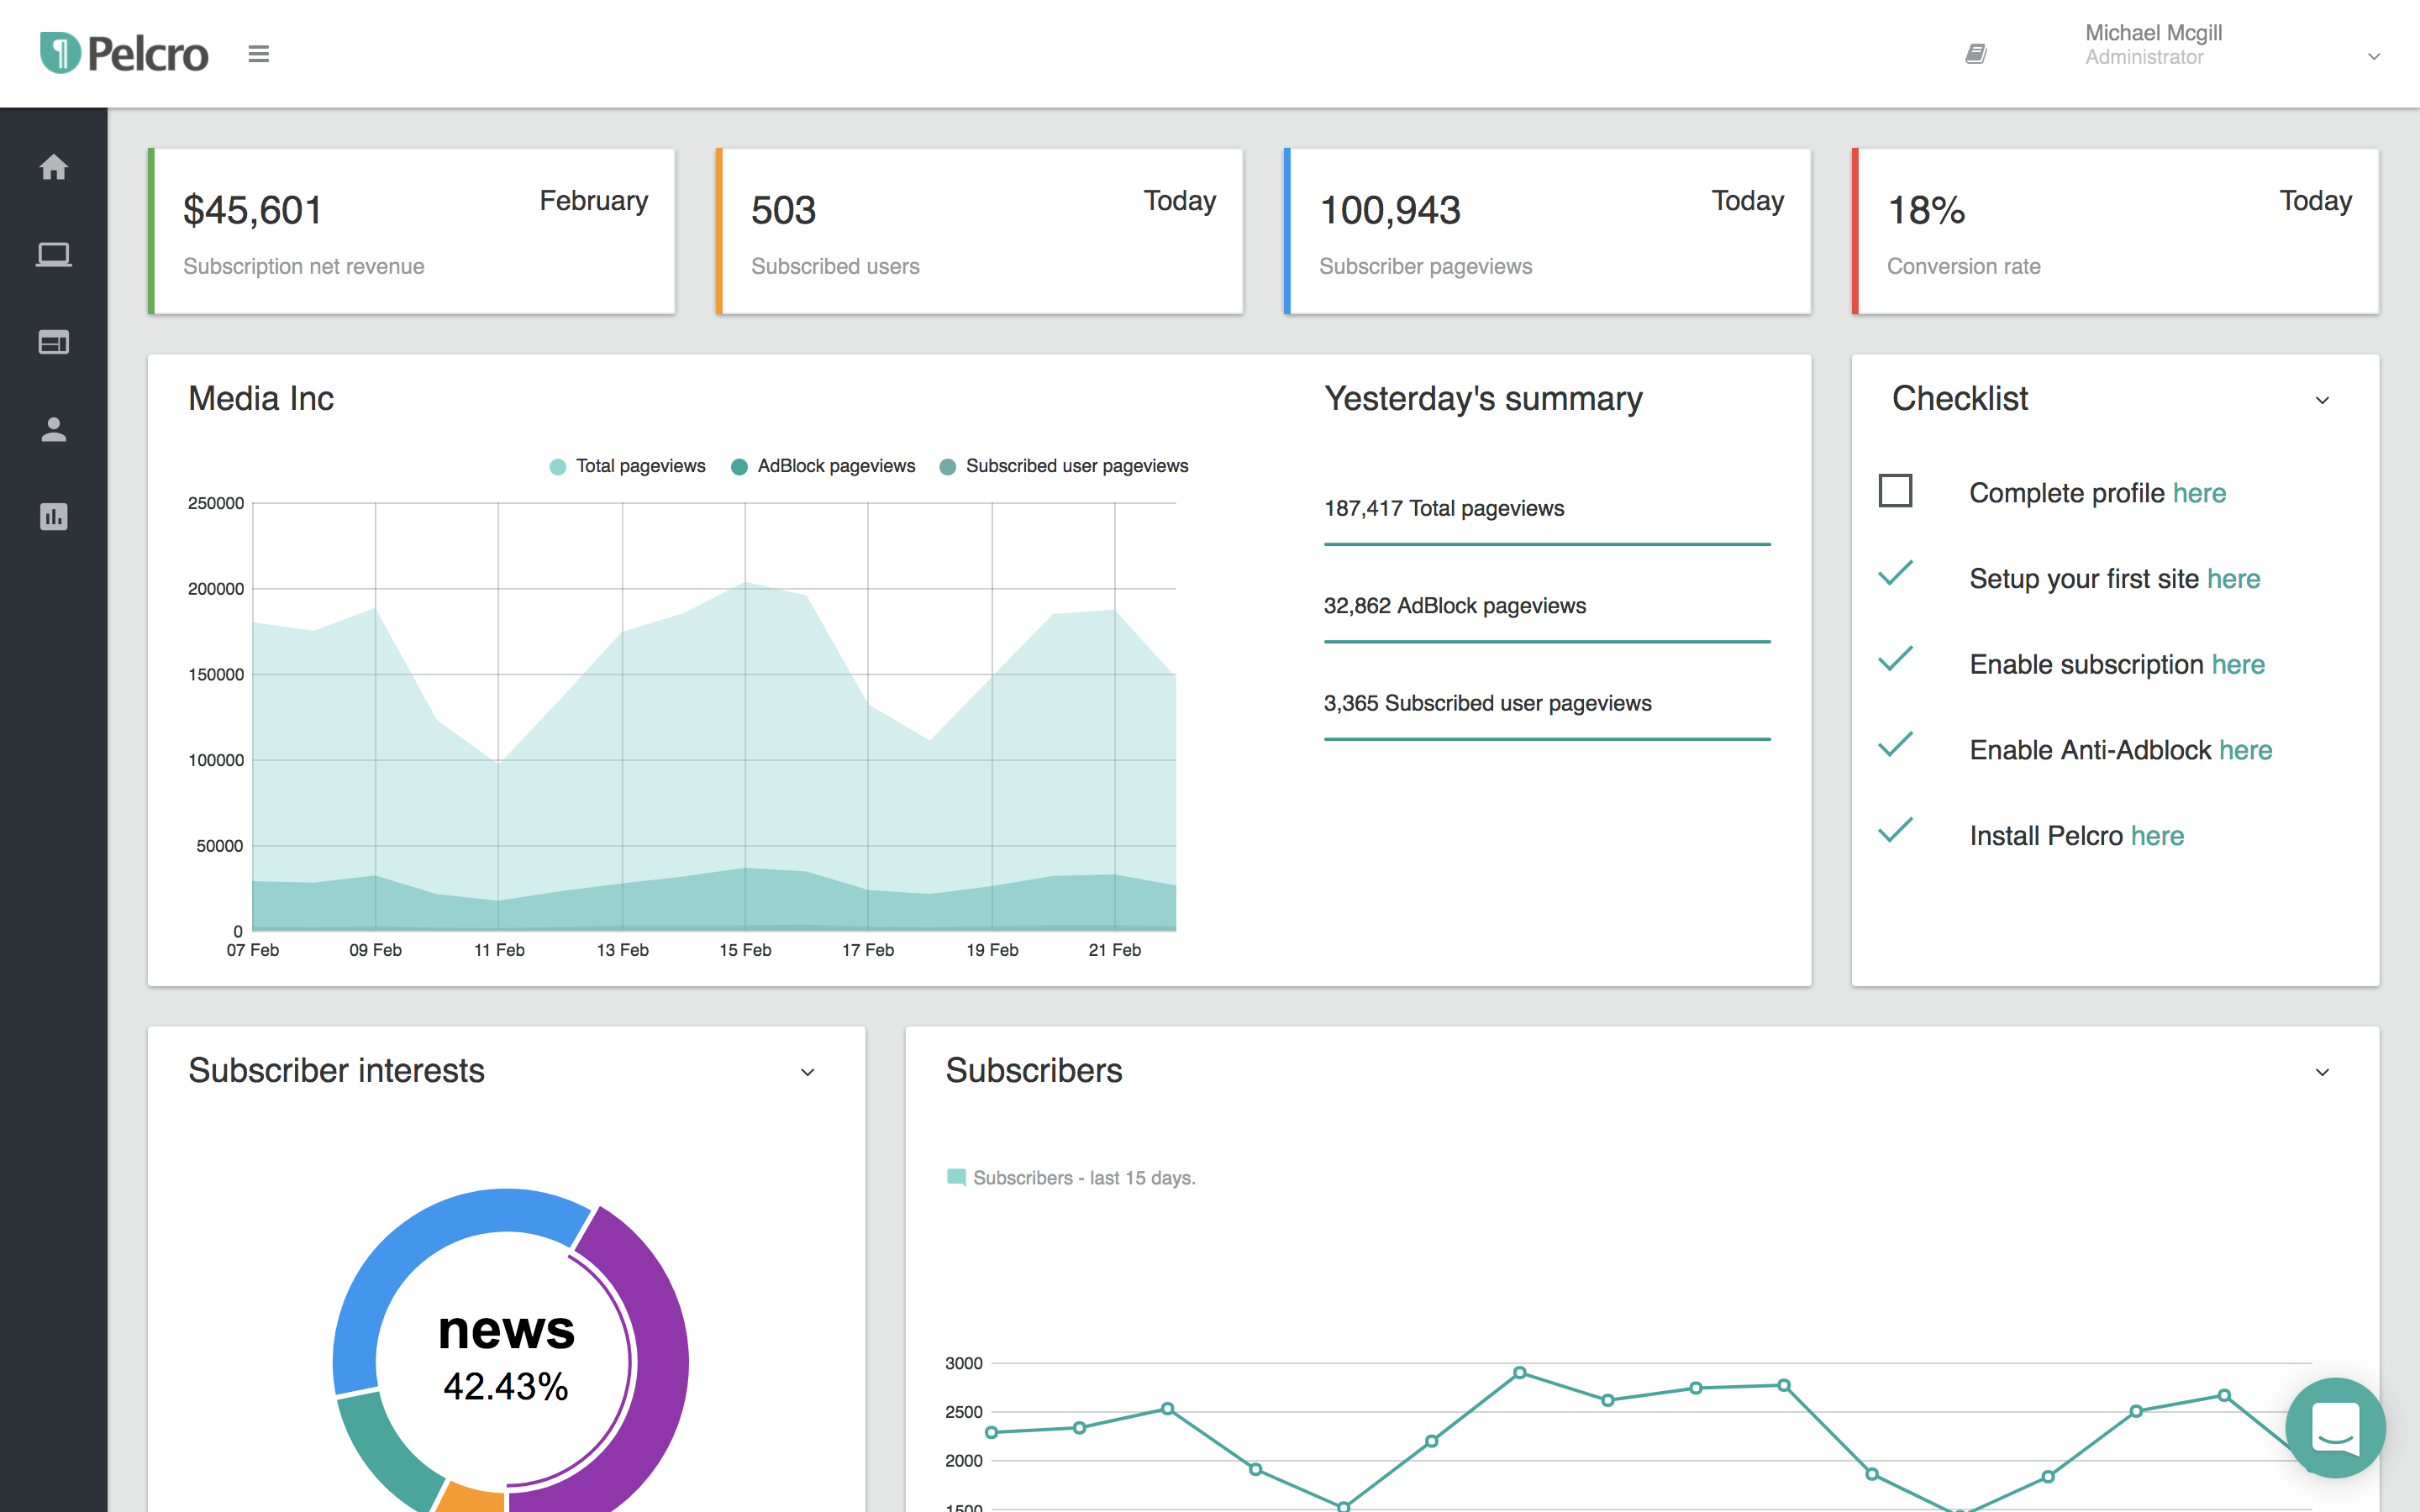
Task: Open the Home sidebar icon
Action: click(54, 167)
